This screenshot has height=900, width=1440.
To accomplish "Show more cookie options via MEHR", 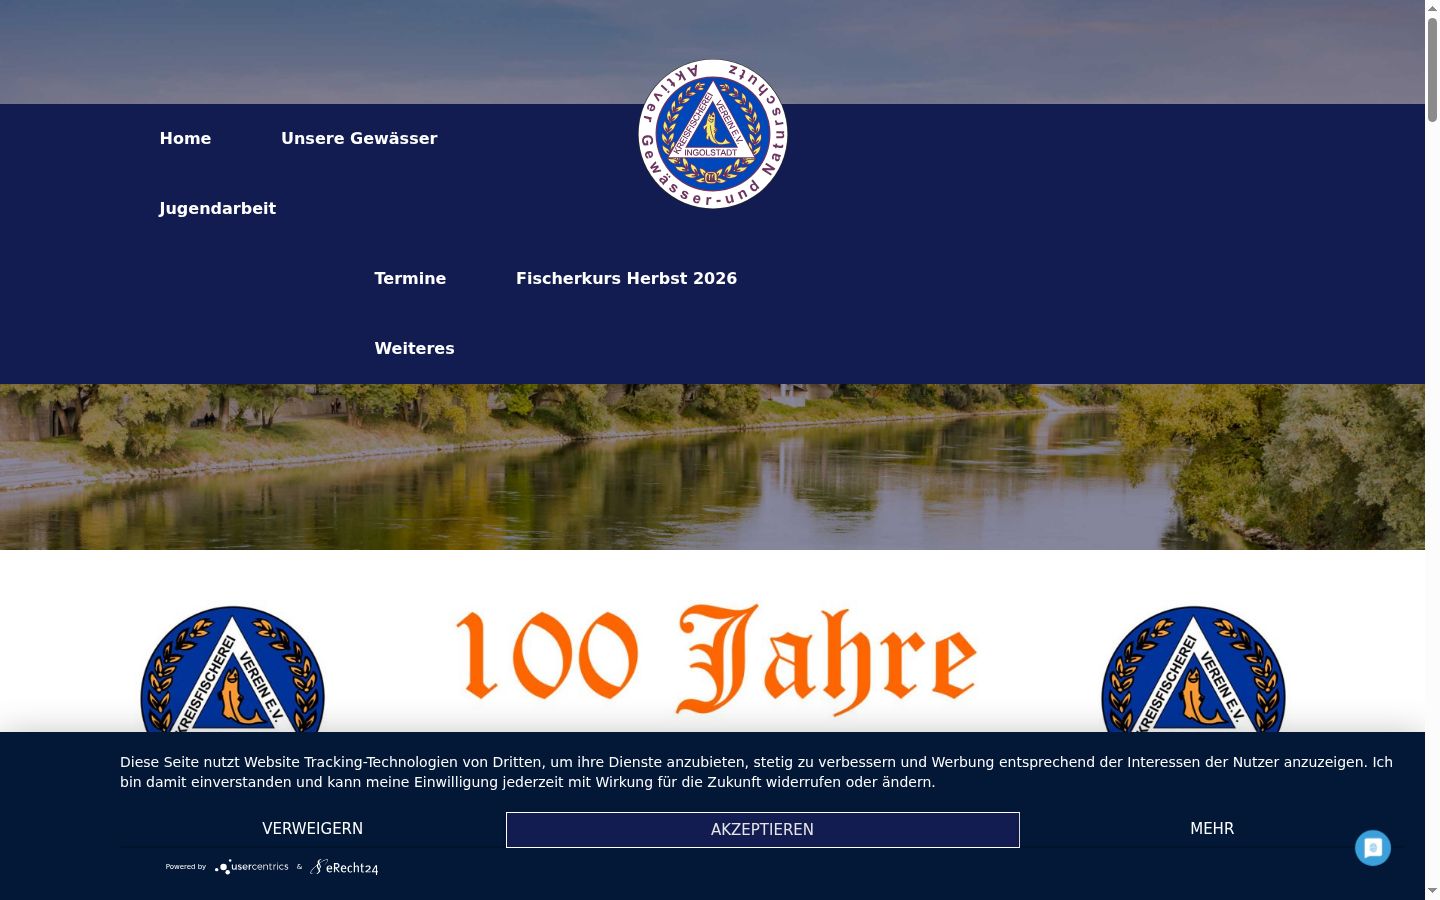I will 1212,829.
